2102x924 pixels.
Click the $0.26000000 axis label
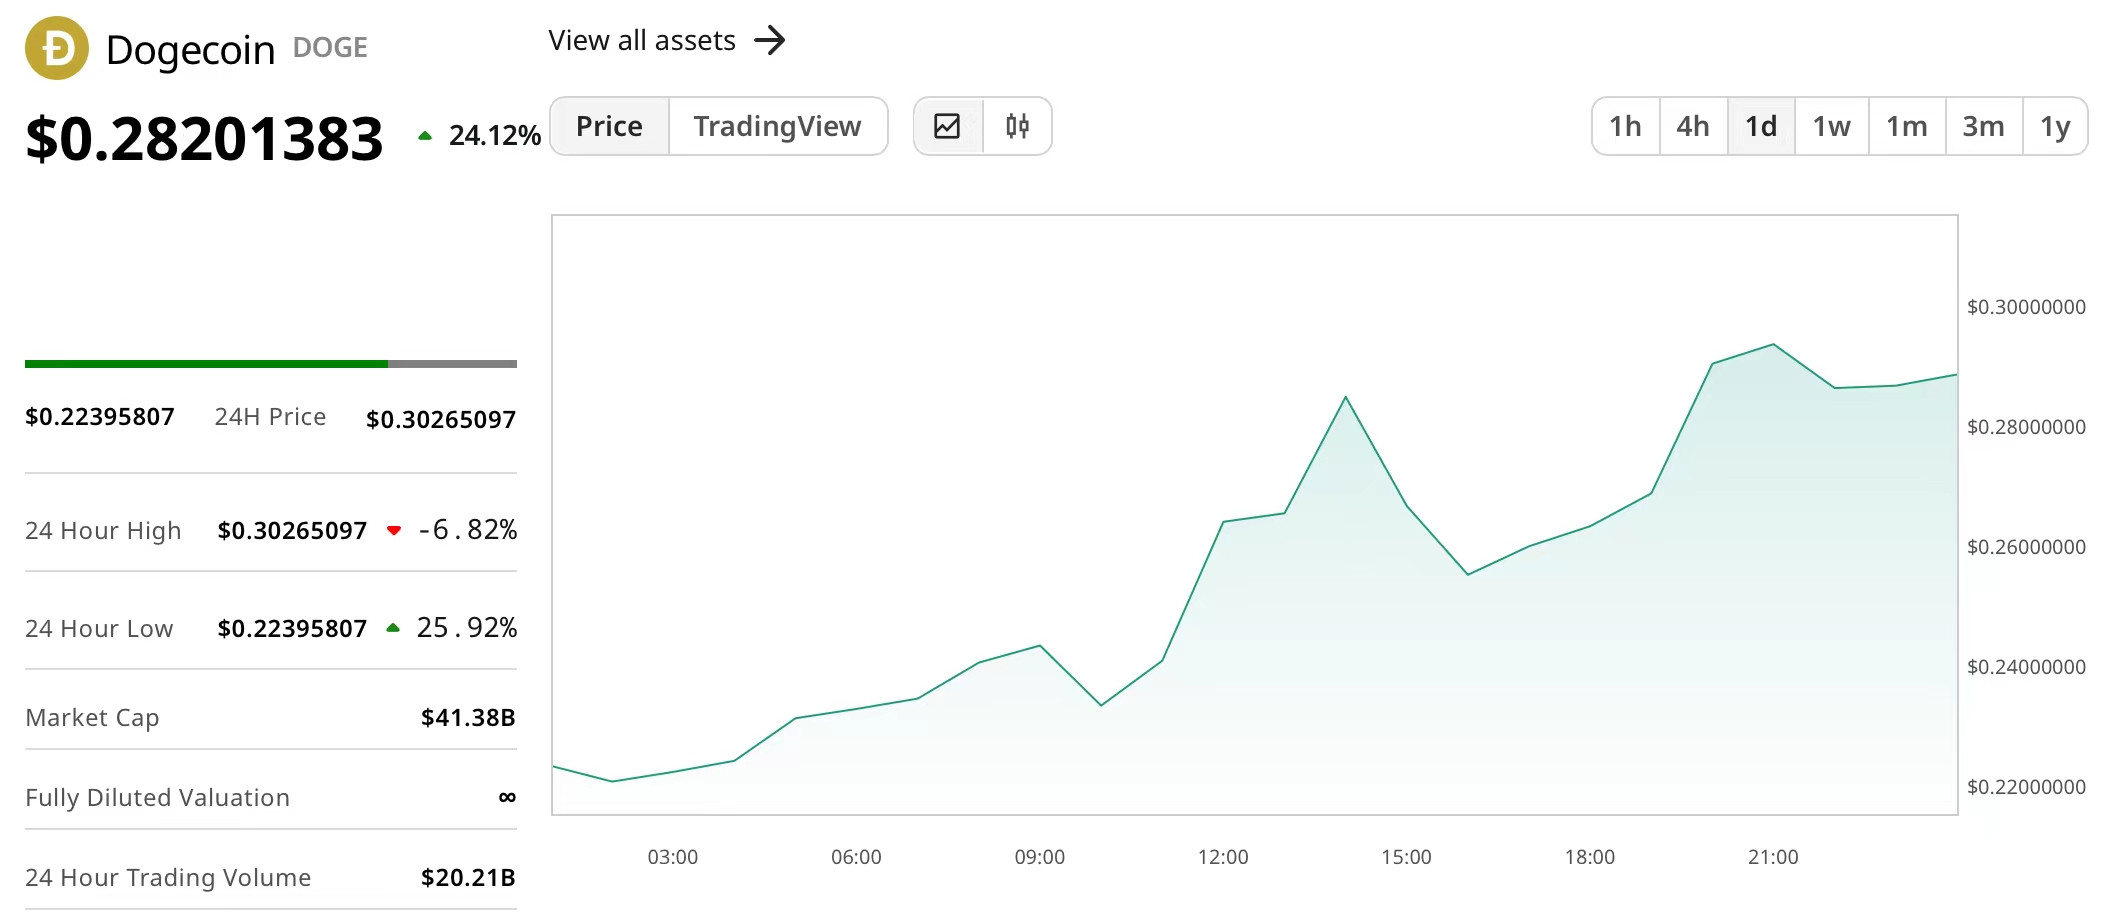pyautogui.click(x=2026, y=547)
